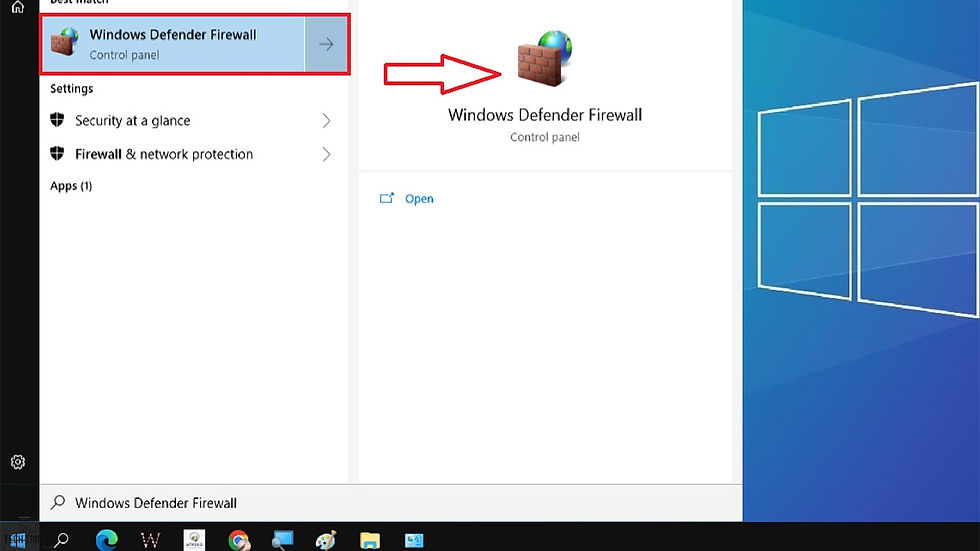Viewport: 980px width, 551px height.
Task: Click shield icon beside Firewall & network protection
Action: [57, 154]
